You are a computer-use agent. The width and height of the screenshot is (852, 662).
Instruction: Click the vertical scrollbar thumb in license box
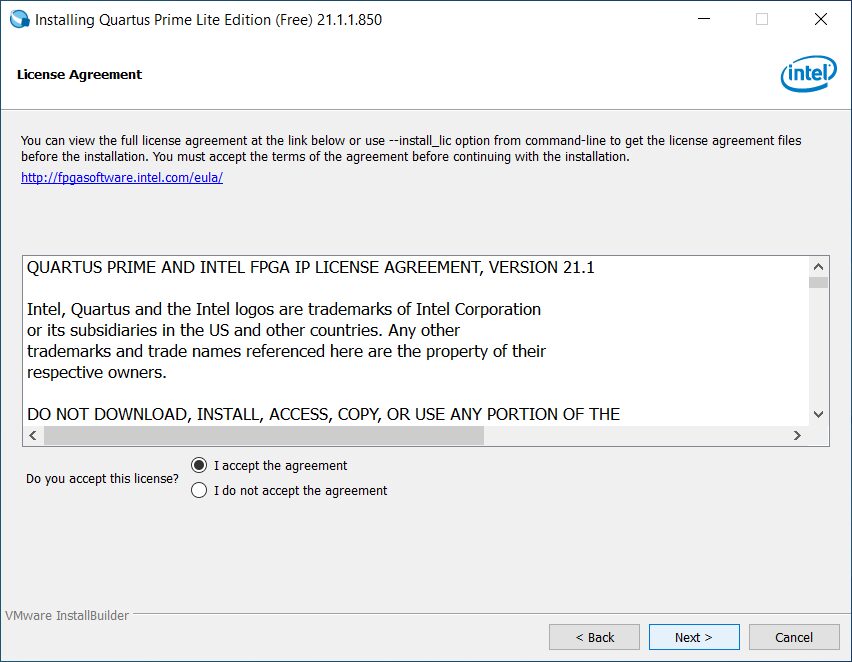click(818, 282)
